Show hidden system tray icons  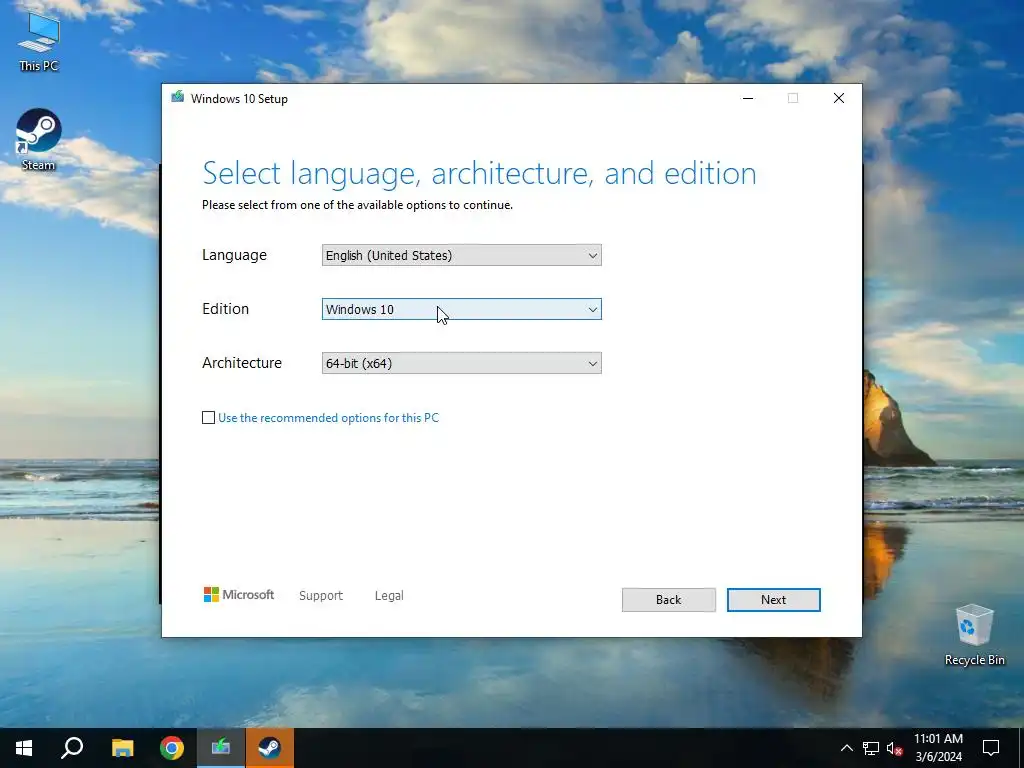point(846,748)
